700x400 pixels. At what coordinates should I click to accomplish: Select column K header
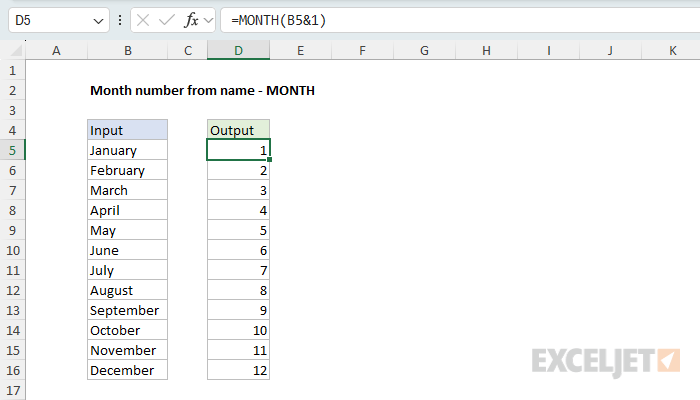tap(671, 50)
